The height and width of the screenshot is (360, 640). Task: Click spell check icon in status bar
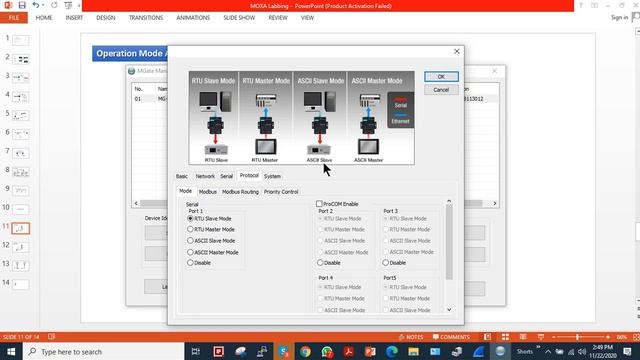51,337
